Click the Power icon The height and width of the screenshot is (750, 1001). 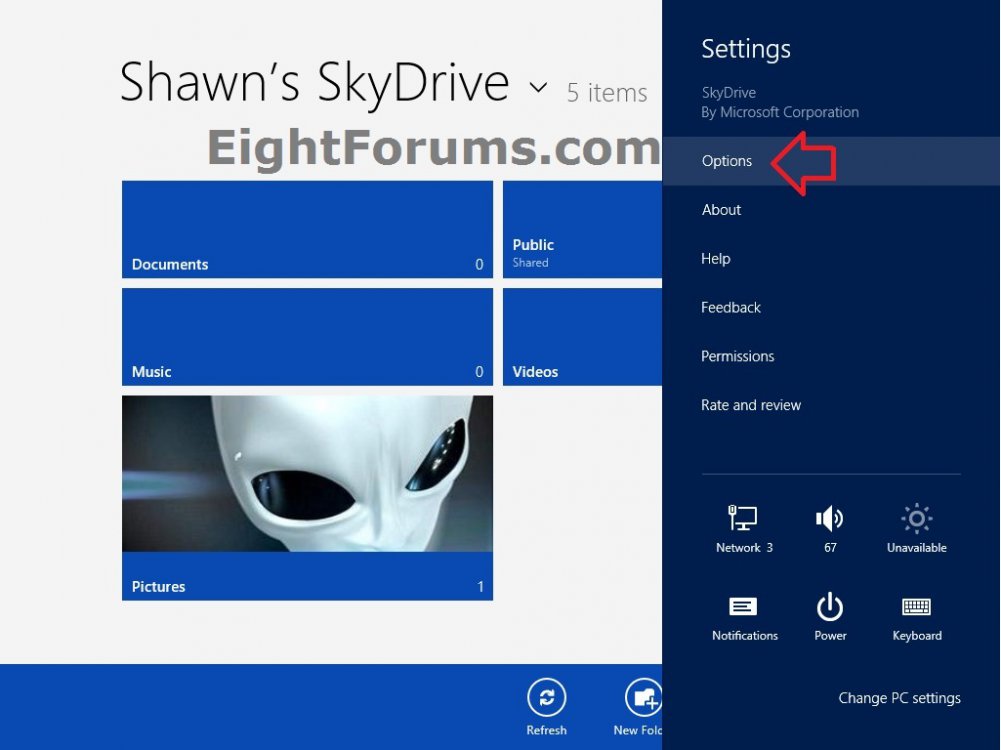click(829, 607)
